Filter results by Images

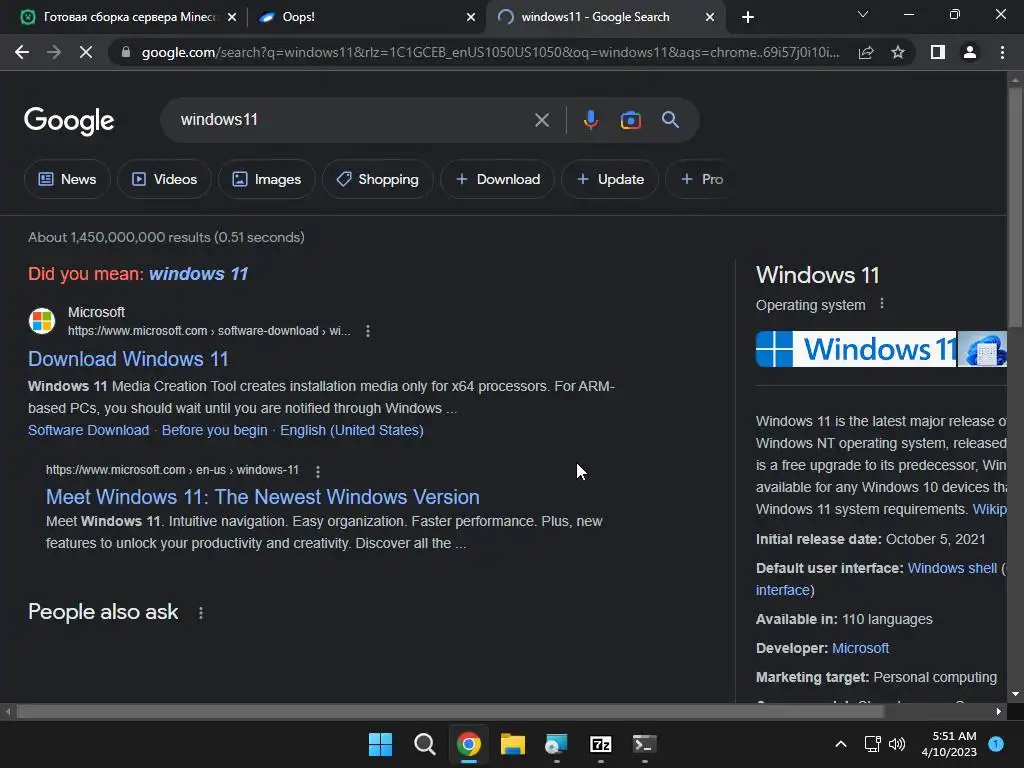point(266,179)
